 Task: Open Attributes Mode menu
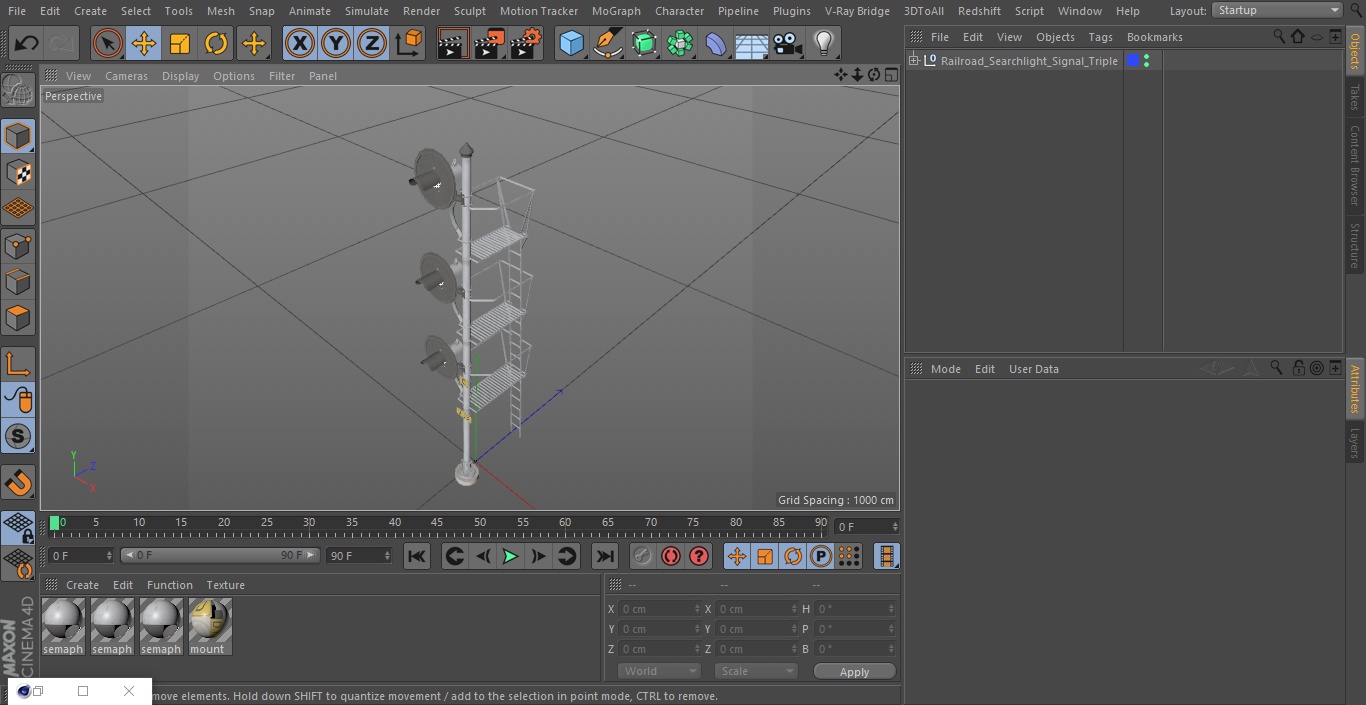[x=945, y=369]
